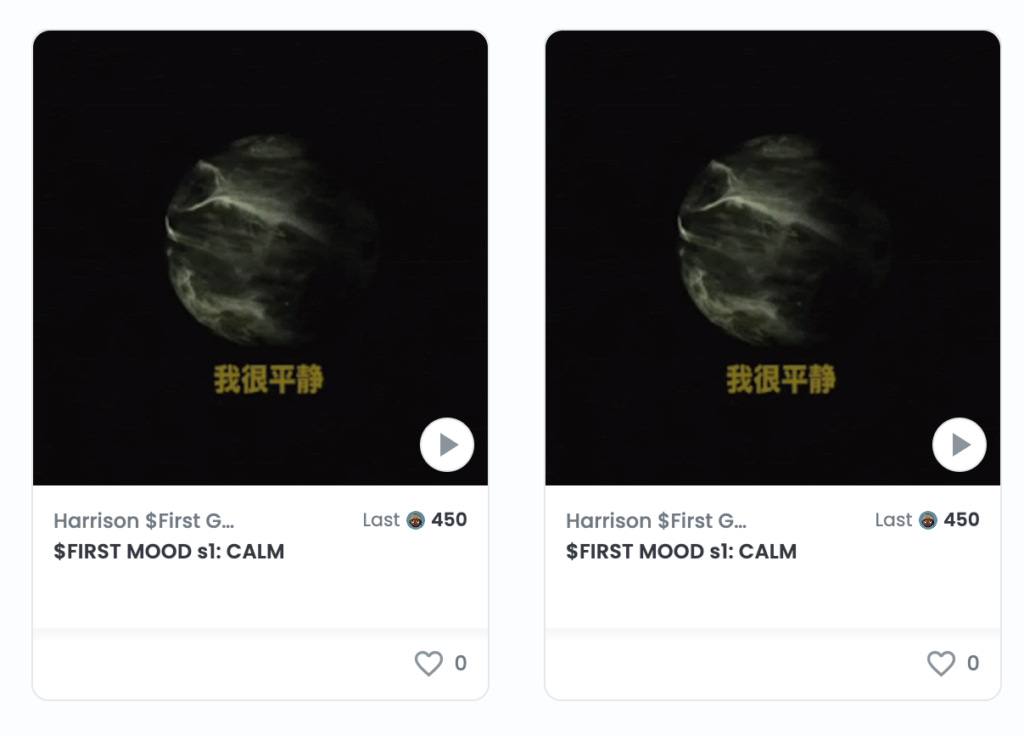Open the right planet artwork thumbnail

773,257
